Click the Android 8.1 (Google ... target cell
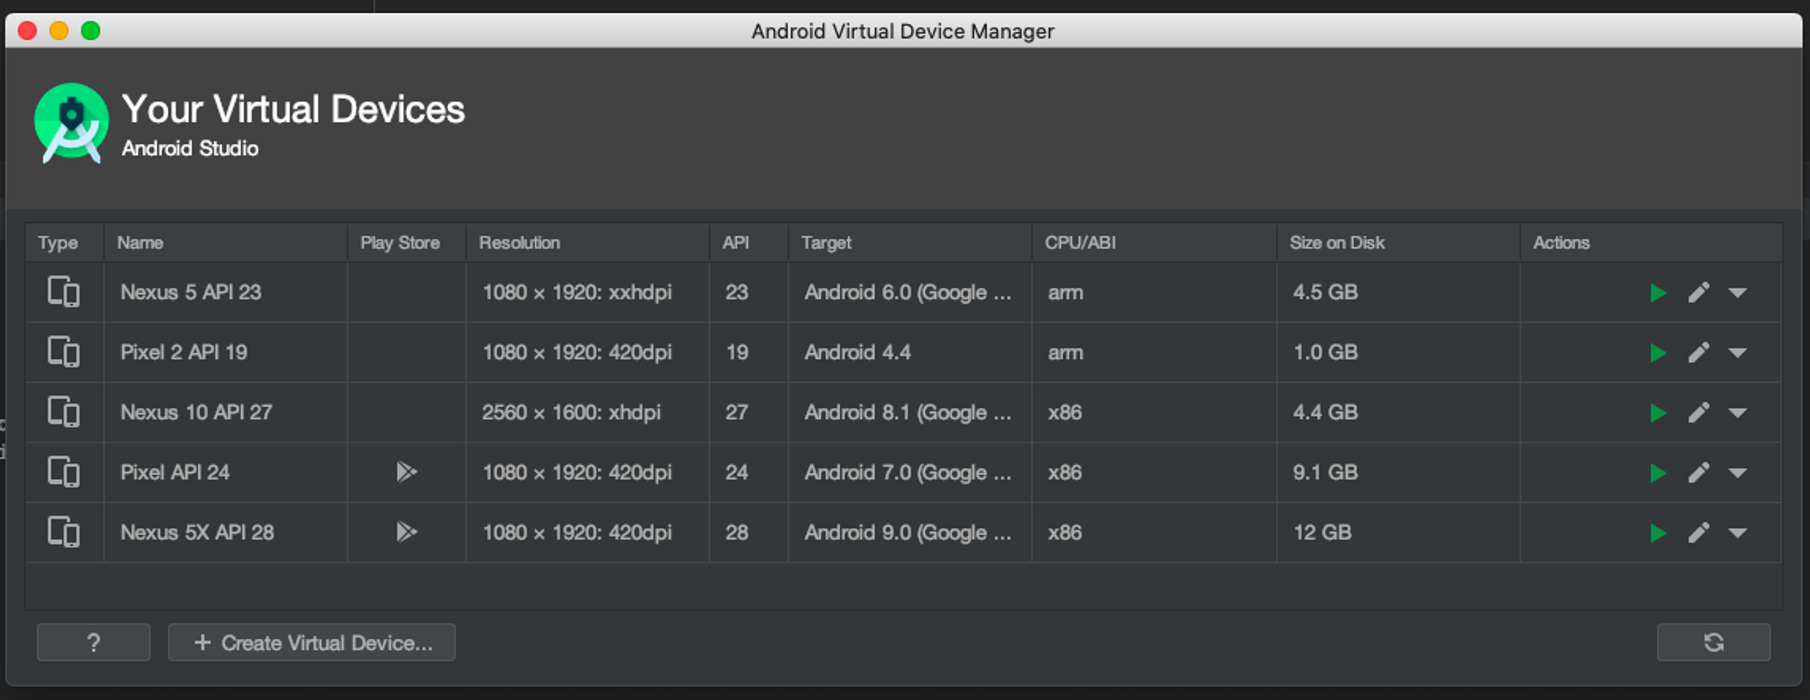Viewport: 1810px width, 700px height. point(910,412)
